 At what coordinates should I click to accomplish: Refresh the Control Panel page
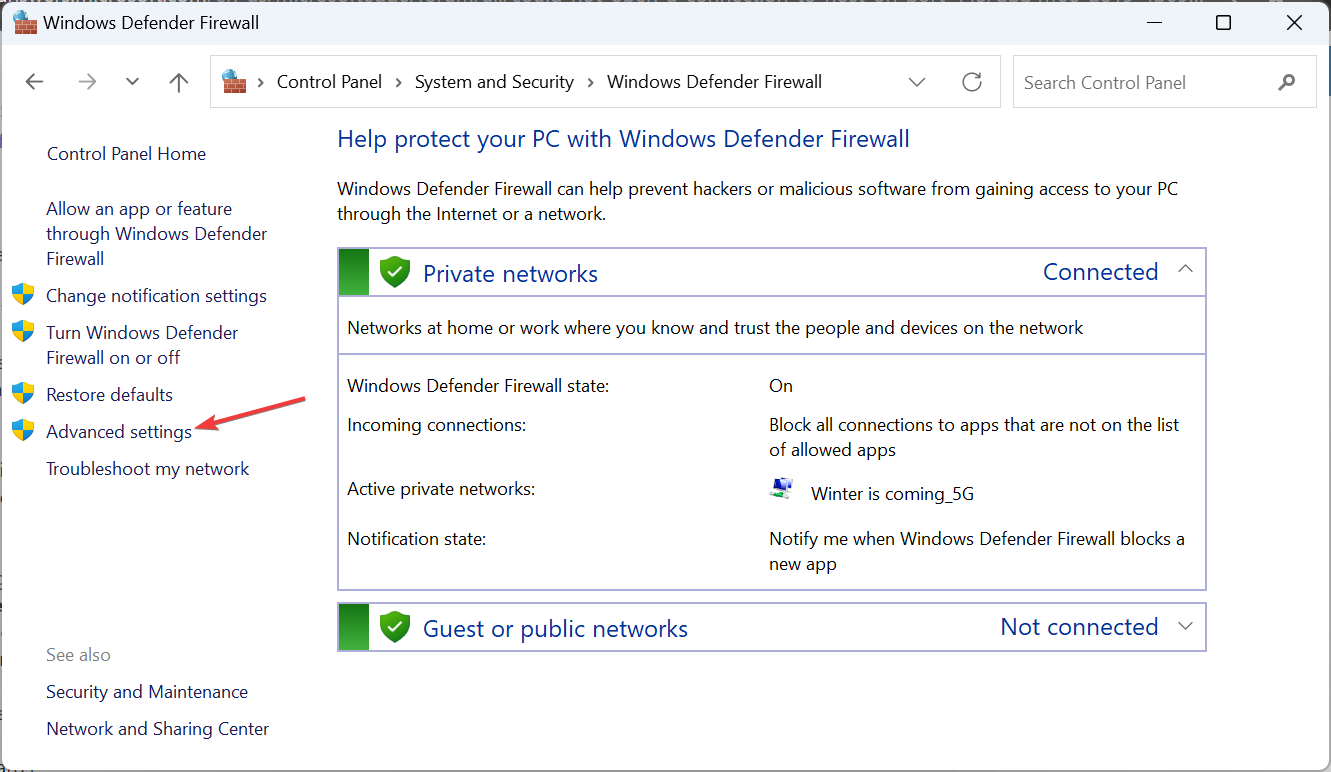tap(971, 82)
